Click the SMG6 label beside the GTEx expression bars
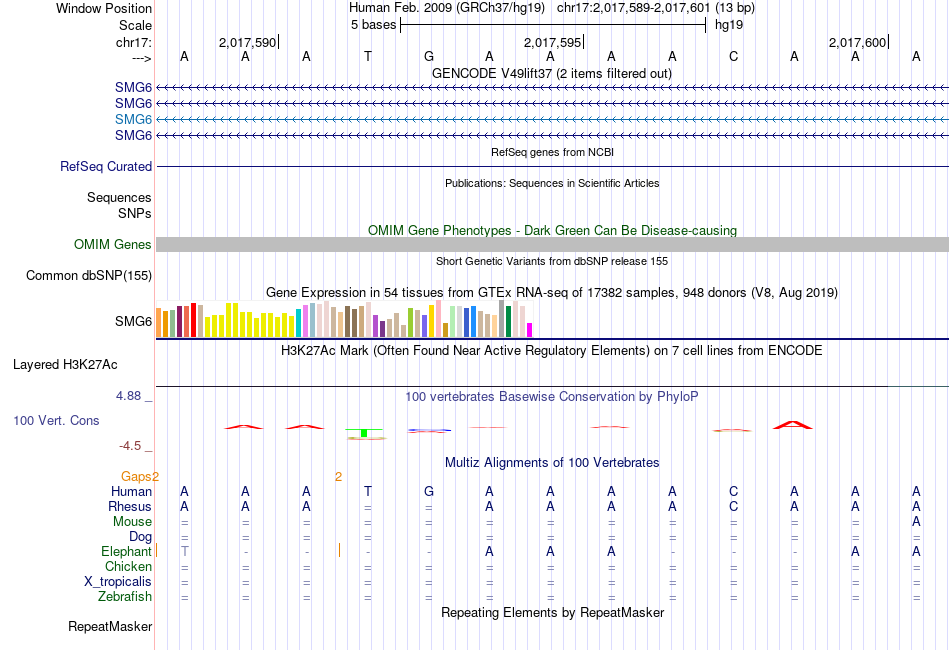950x650 pixels. pos(133,321)
